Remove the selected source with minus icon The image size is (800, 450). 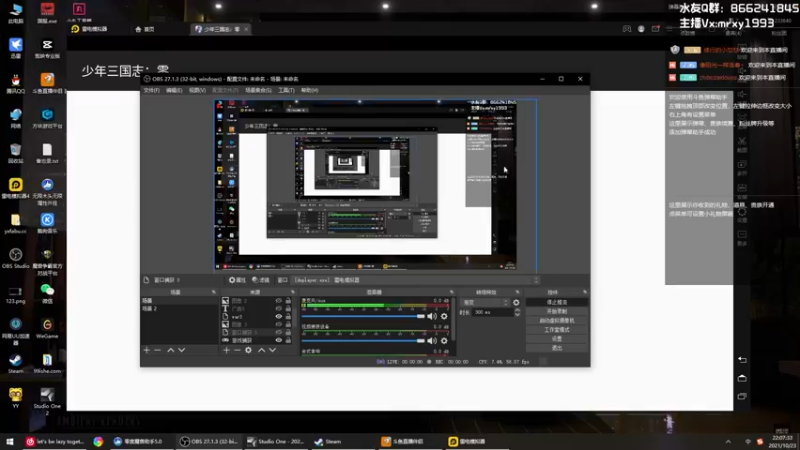237,350
